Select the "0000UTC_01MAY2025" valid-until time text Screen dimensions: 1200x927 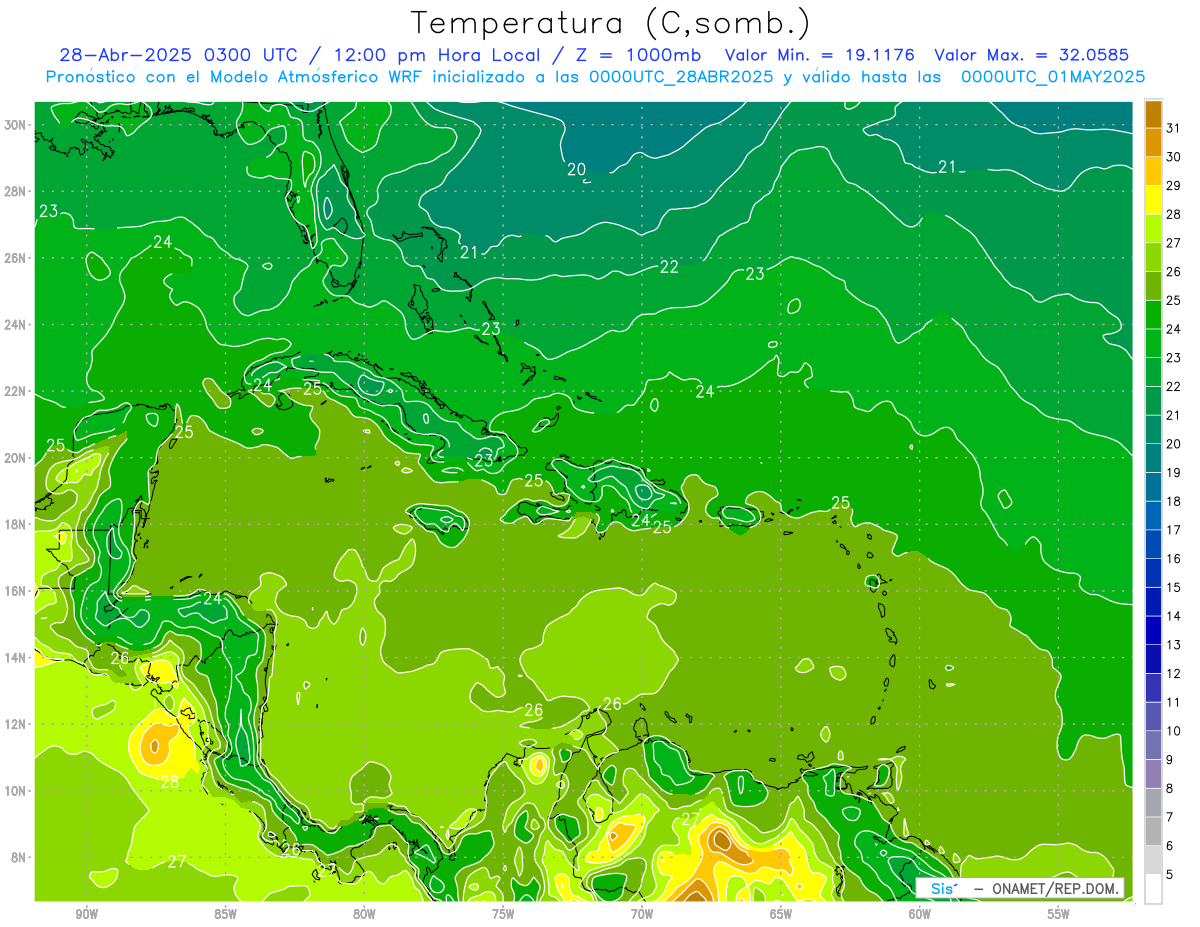pos(1053,77)
